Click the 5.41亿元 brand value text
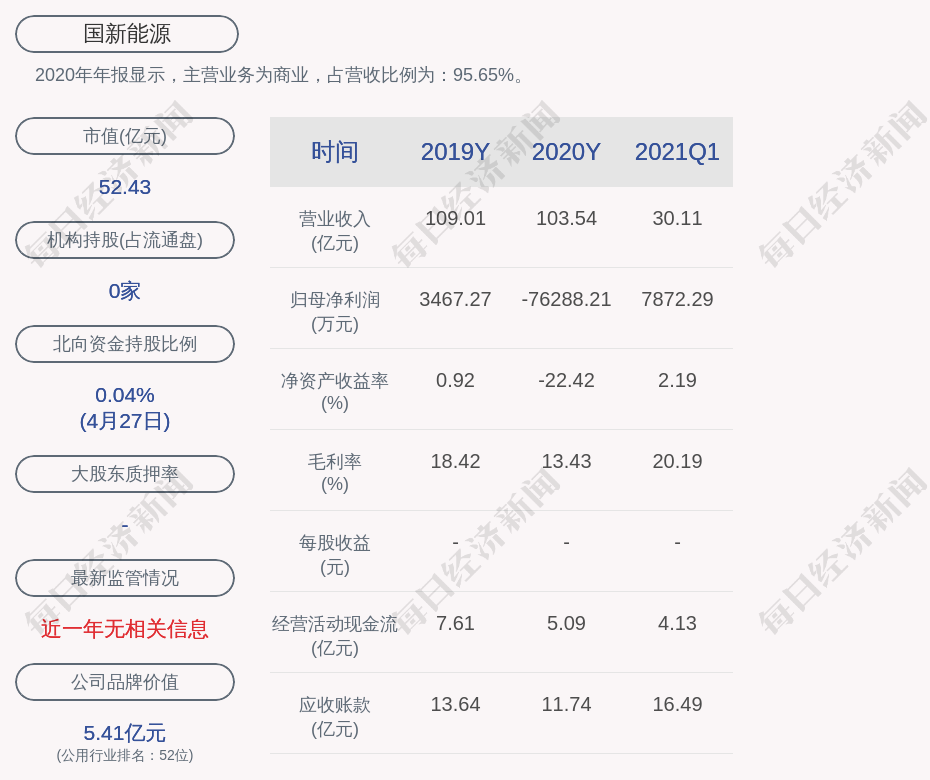930x780 pixels. click(125, 733)
